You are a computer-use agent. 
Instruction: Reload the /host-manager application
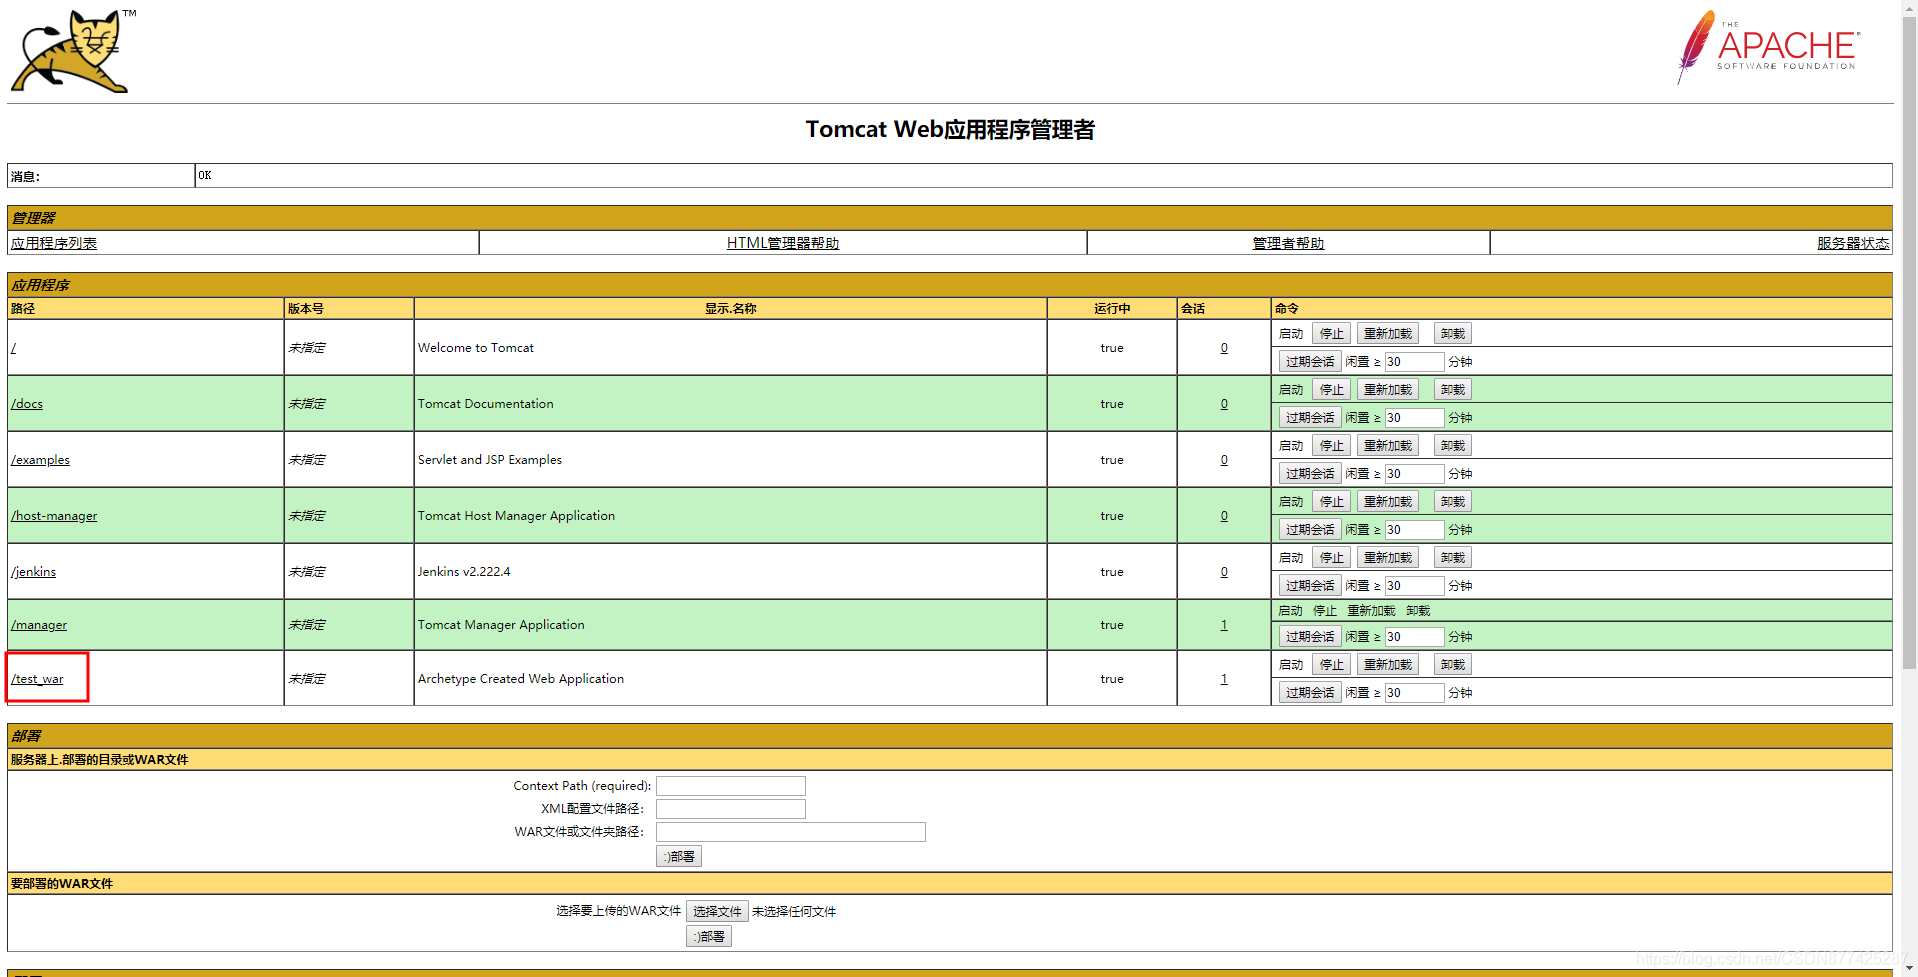click(1388, 502)
